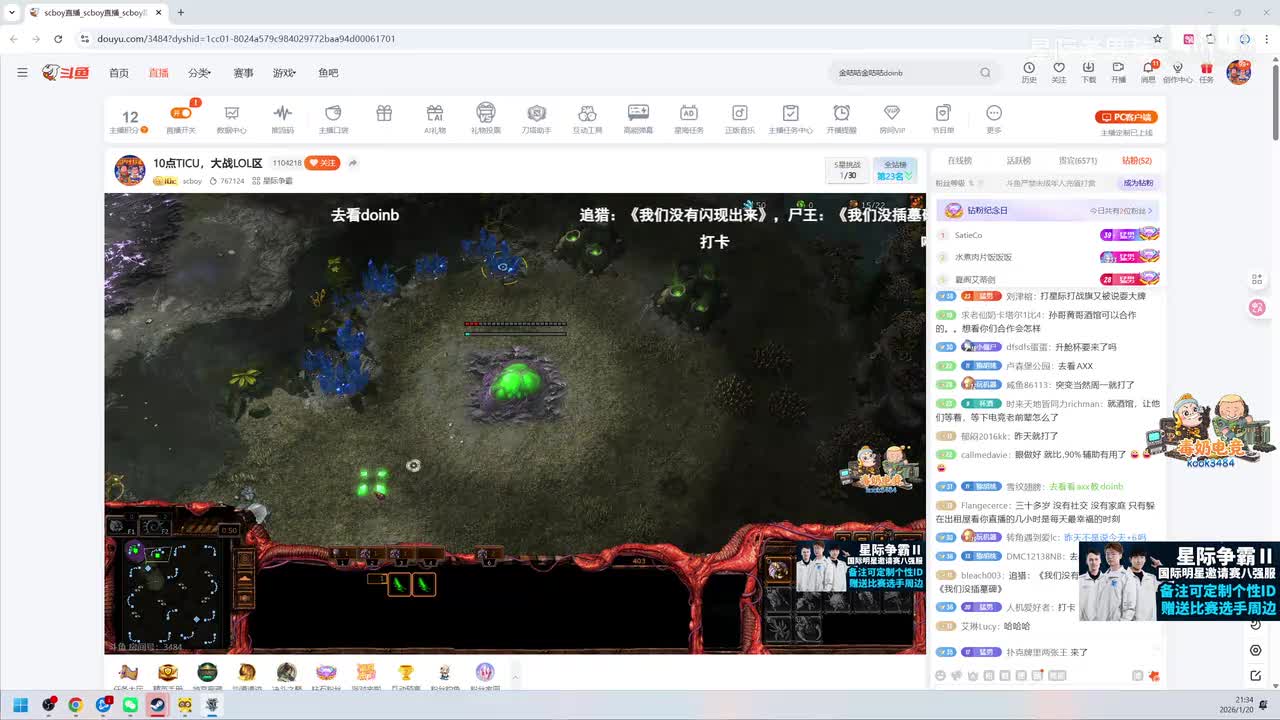The width and height of the screenshot is (1280, 720).
Task: Open the hamburger menu in site header
Action: point(22,72)
